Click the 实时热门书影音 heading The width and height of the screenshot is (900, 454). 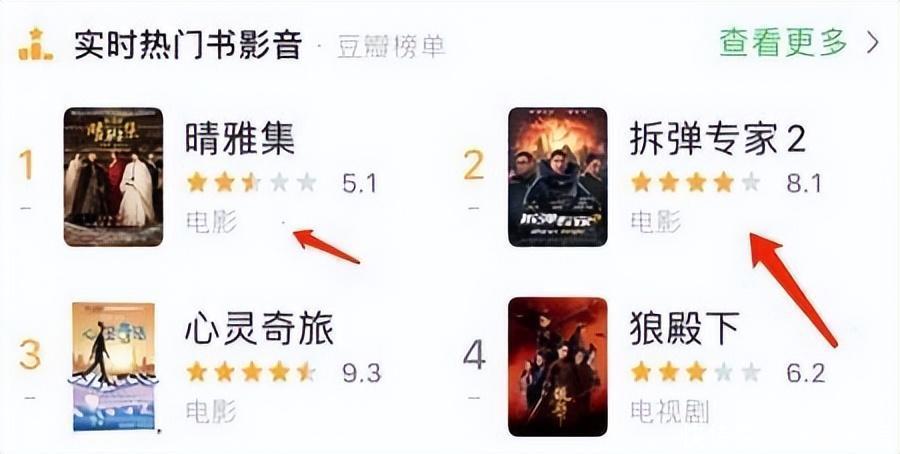(188, 45)
